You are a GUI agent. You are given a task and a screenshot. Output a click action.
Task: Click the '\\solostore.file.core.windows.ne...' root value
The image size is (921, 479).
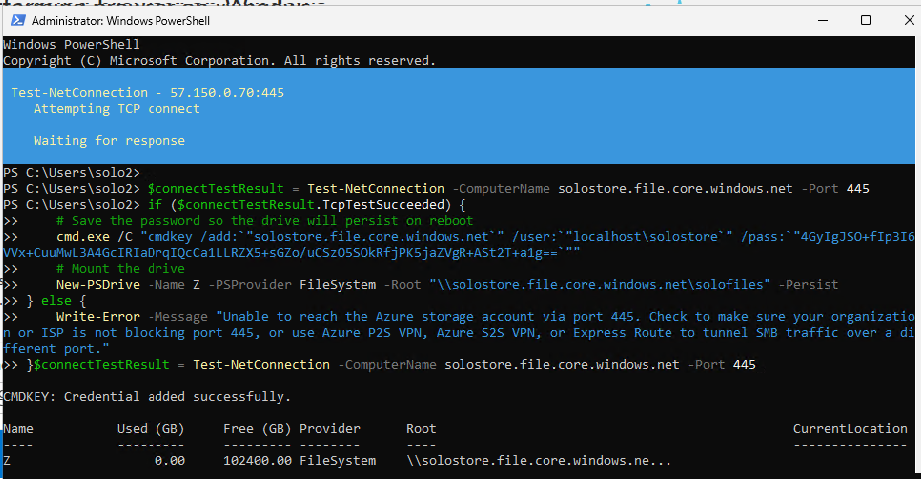538,461
